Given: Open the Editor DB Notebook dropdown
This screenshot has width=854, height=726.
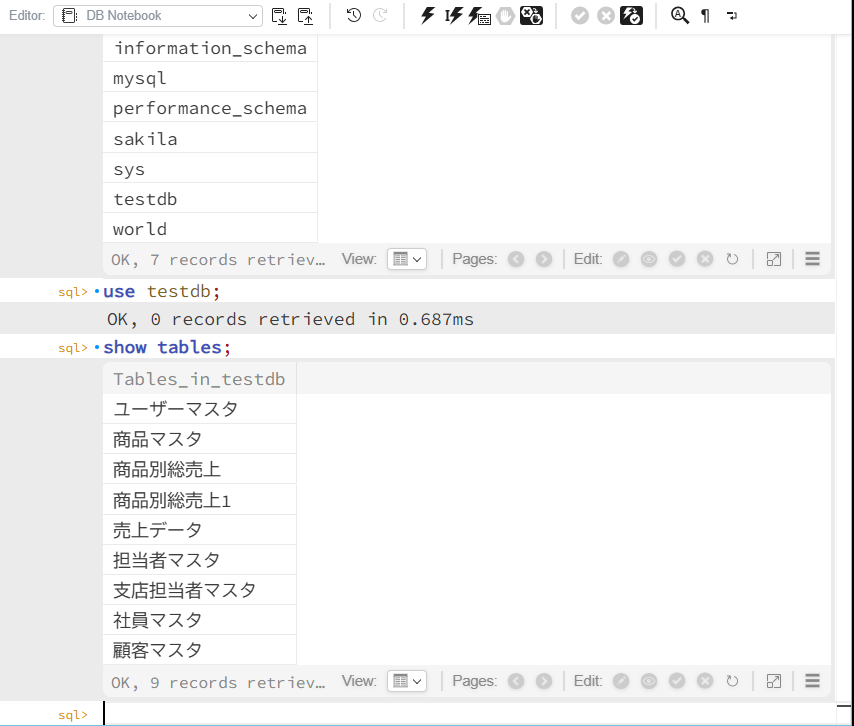Looking at the screenshot, I should pos(158,15).
